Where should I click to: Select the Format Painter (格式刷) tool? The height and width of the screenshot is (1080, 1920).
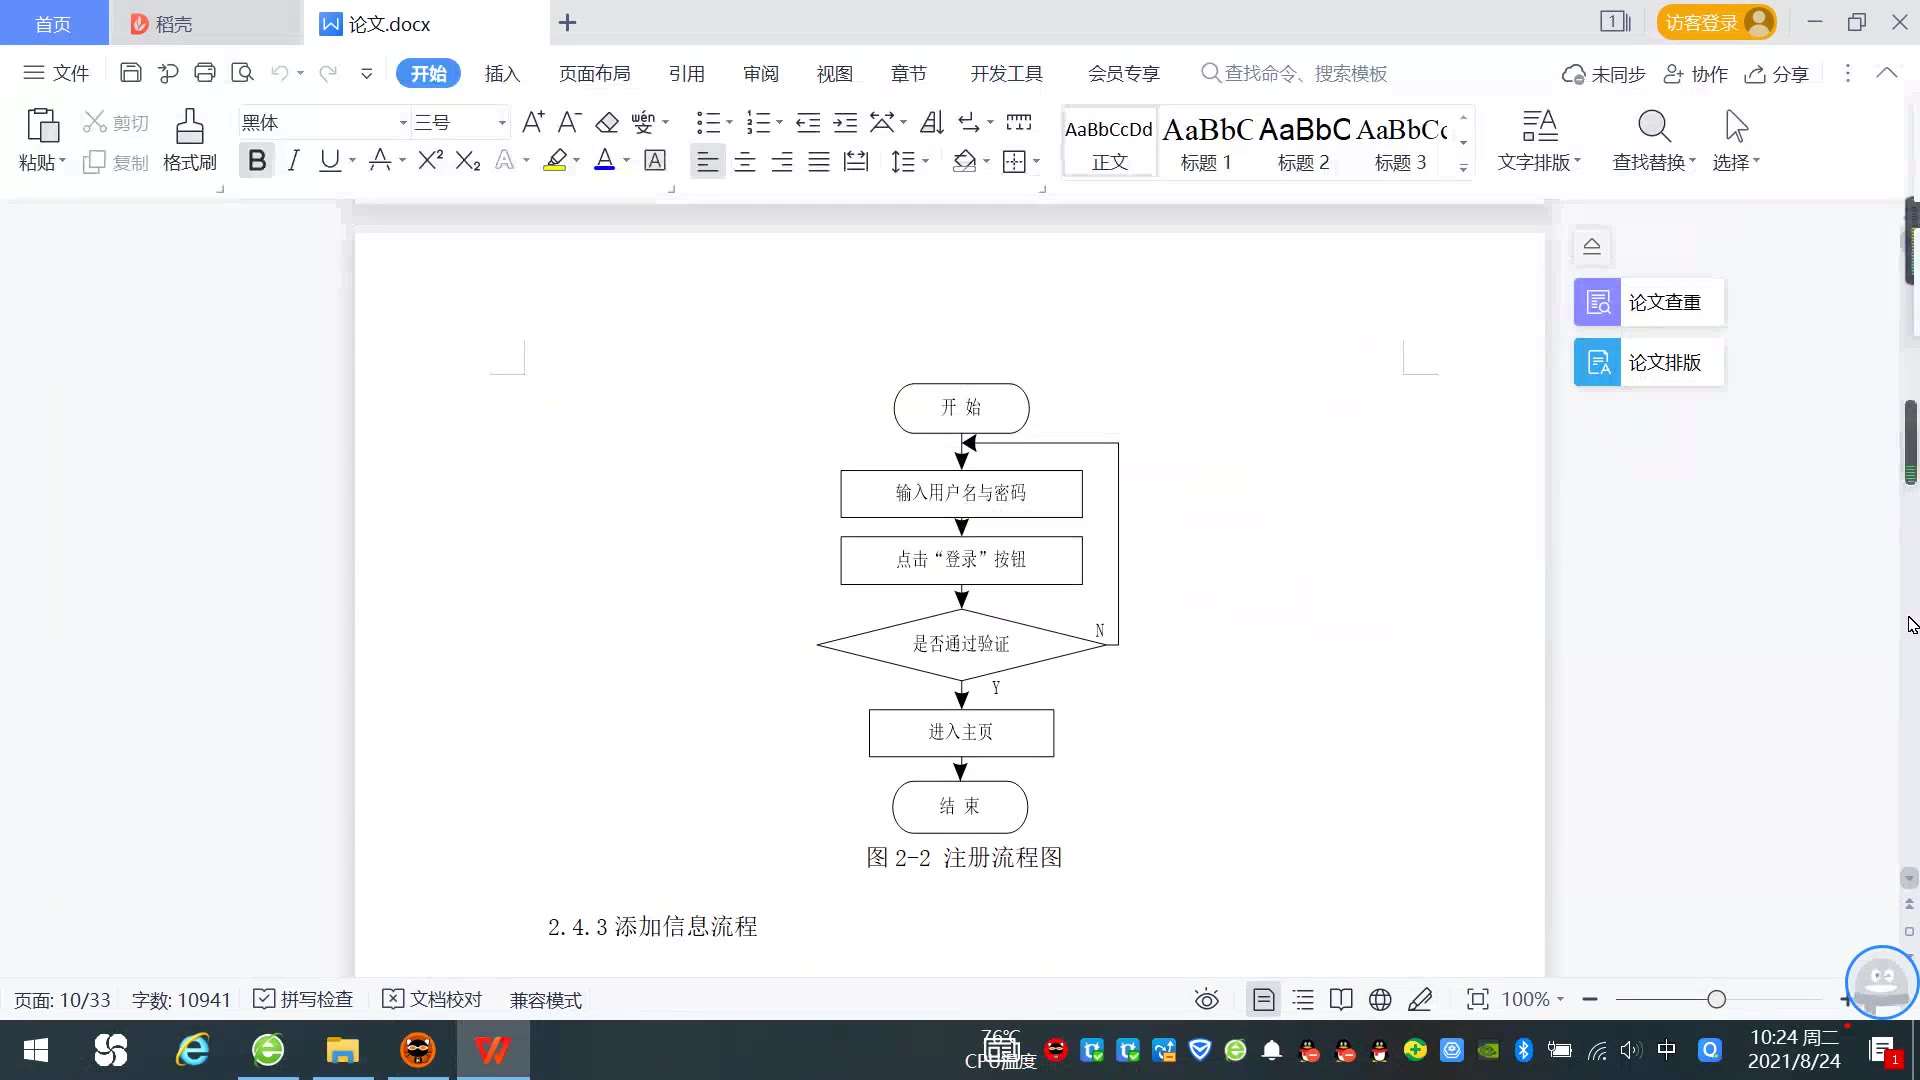(x=189, y=140)
